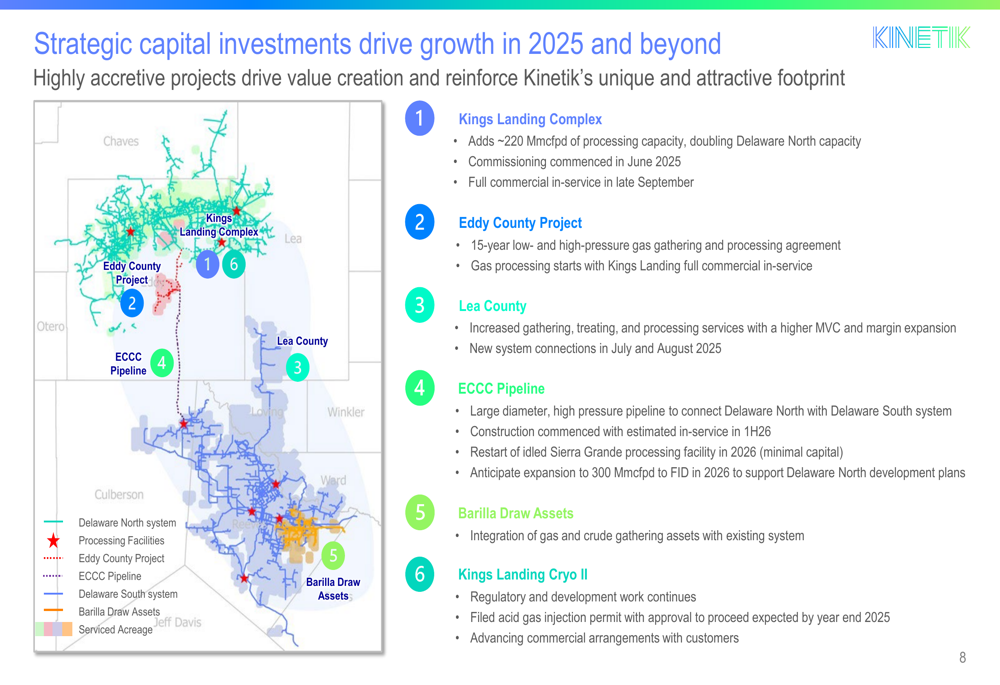The height and width of the screenshot is (685, 1000).
Task: Click 'Restart of idled Sierra Grande processing facility' bullet
Action: (x=656, y=452)
